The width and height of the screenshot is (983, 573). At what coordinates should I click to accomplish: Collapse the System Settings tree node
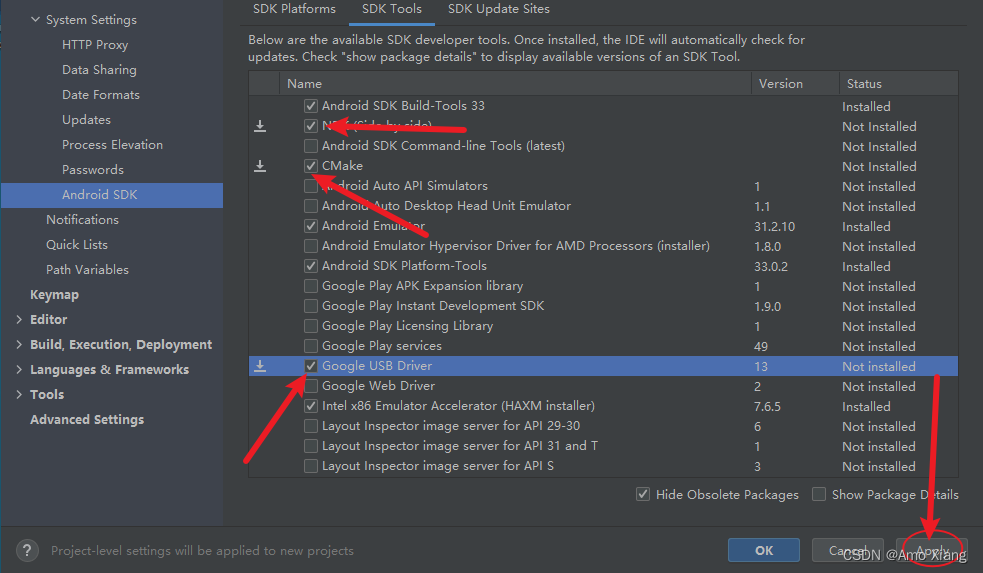click(x=35, y=20)
